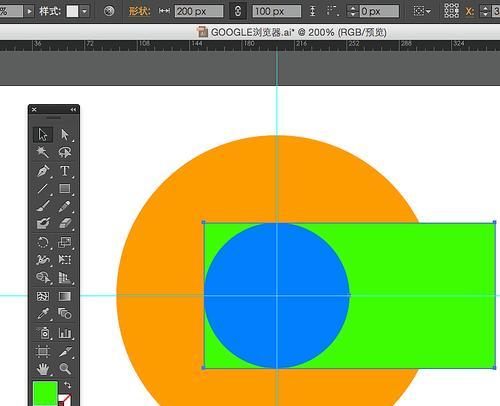The image size is (500, 406).
Task: Select the Mesh tool
Action: point(43,296)
